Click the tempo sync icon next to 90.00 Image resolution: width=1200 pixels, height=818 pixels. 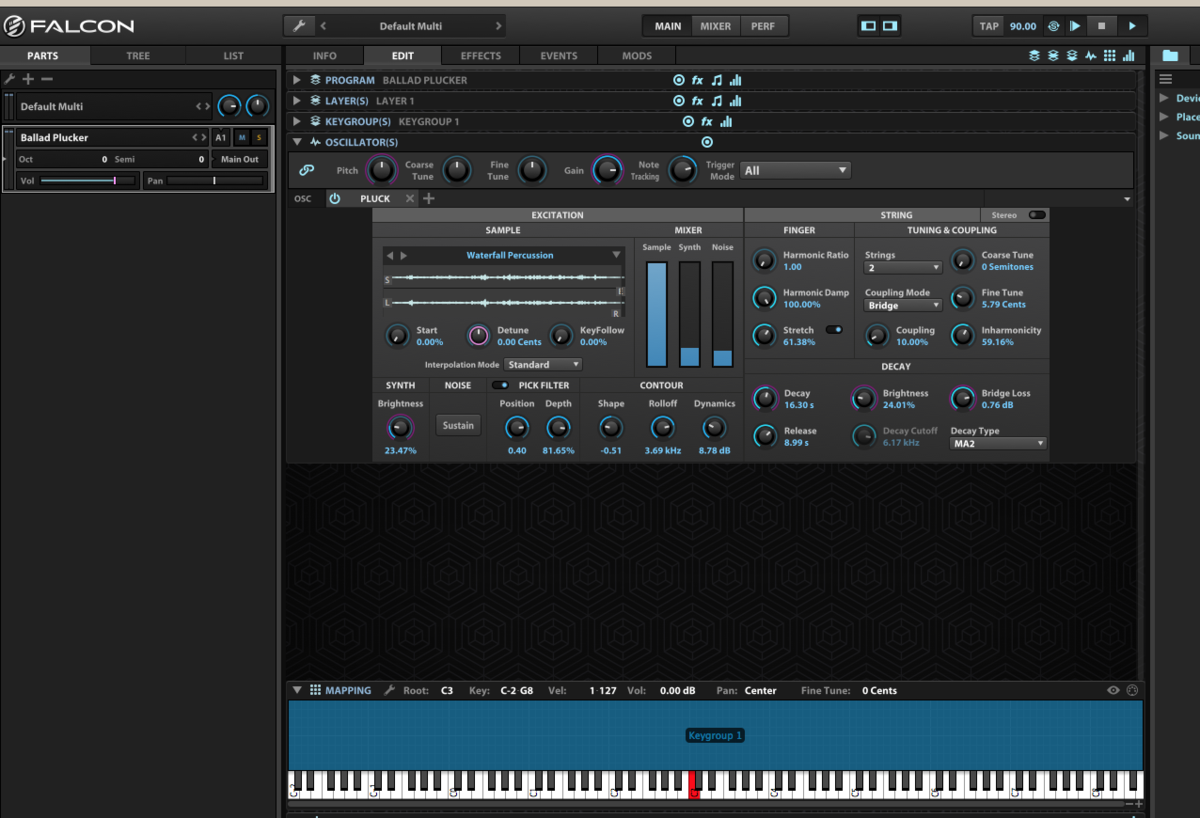pyautogui.click(x=1053, y=26)
